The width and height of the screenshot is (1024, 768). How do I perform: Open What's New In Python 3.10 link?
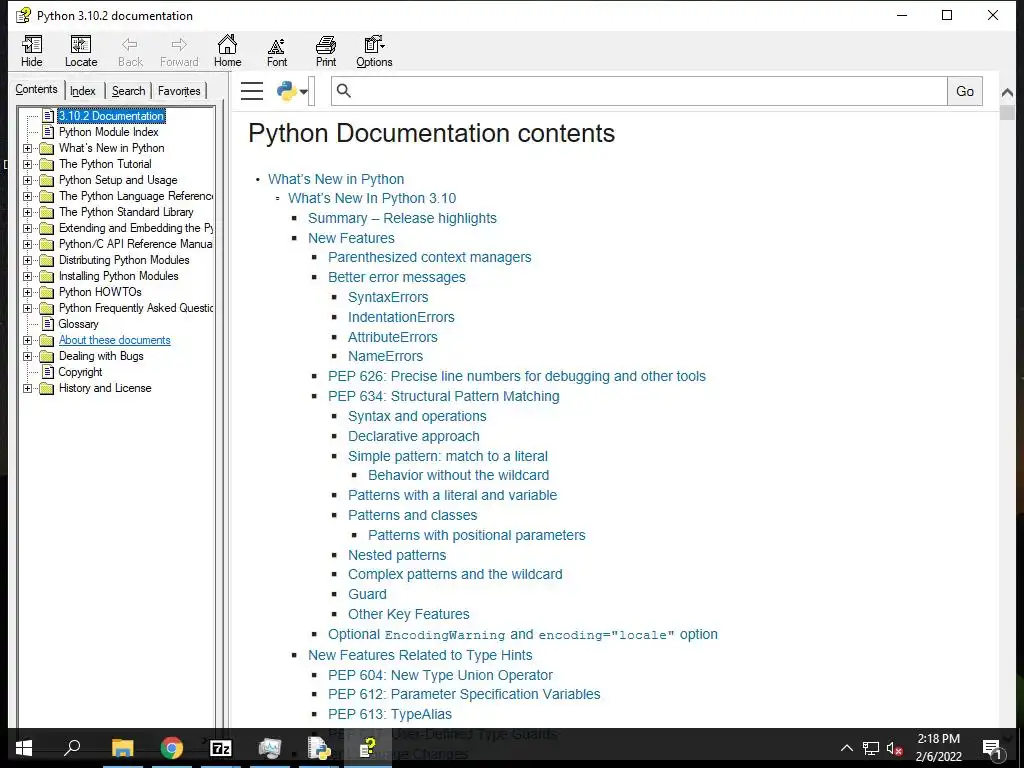pos(372,199)
